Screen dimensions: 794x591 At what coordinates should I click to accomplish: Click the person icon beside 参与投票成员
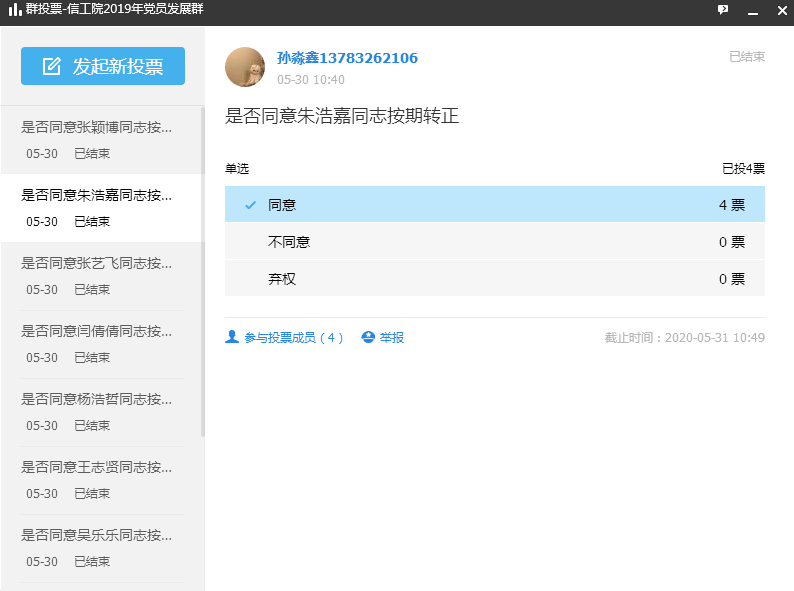tap(232, 337)
